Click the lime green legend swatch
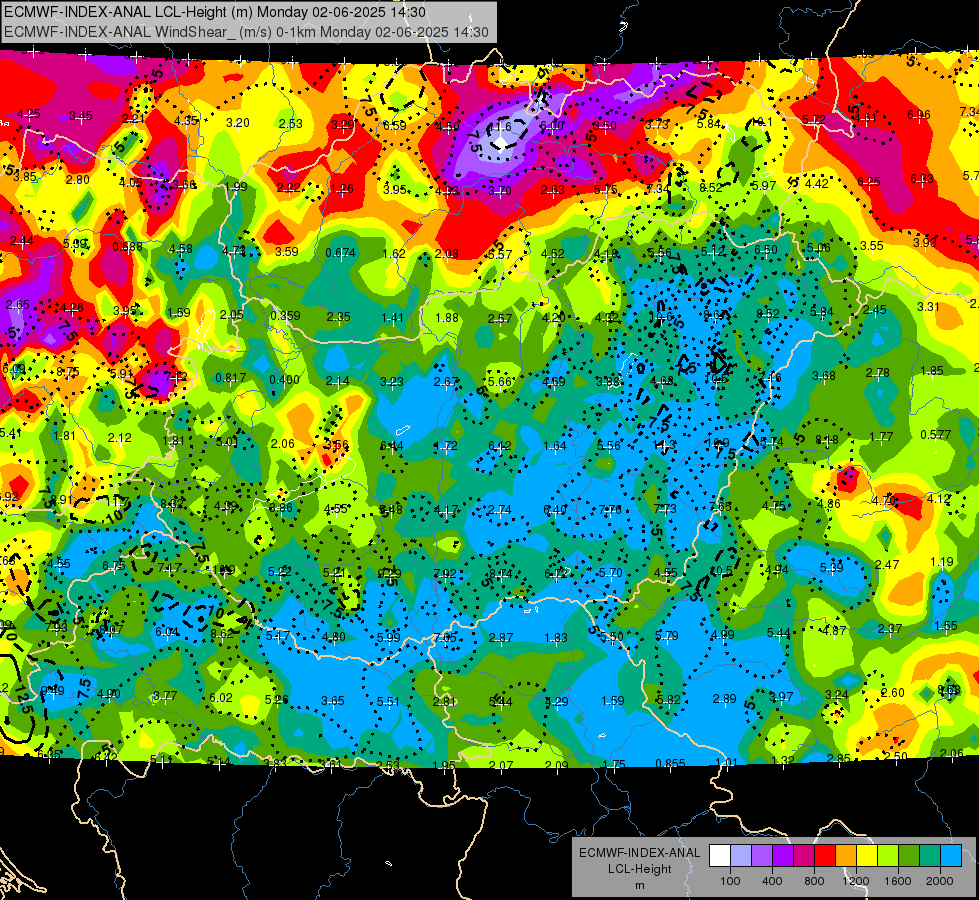979x900 pixels. (x=888, y=856)
